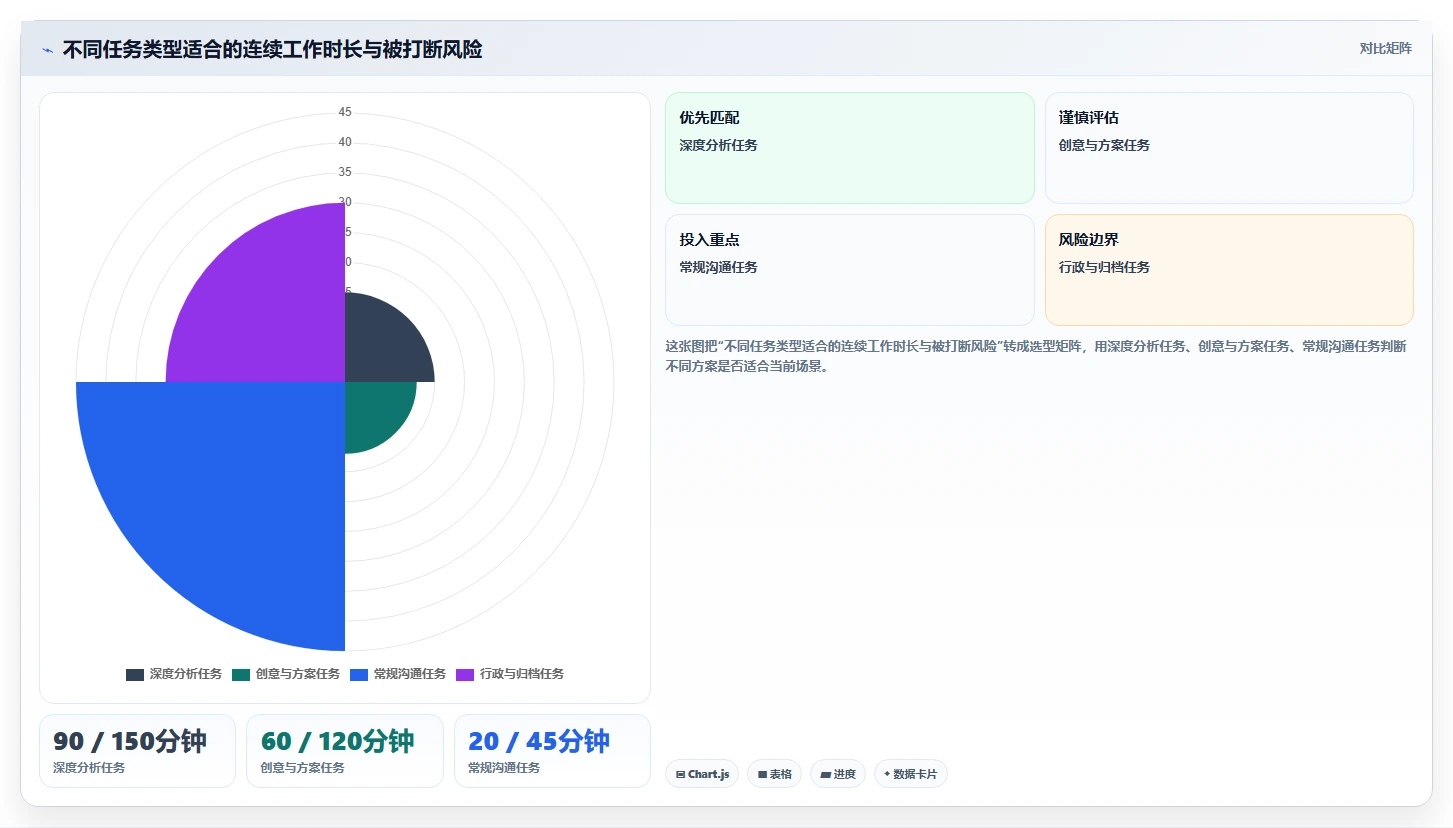Click 常规沟通任务 caption under 20 / 45分钟
The width and height of the screenshot is (1453, 828).
[x=504, y=768]
